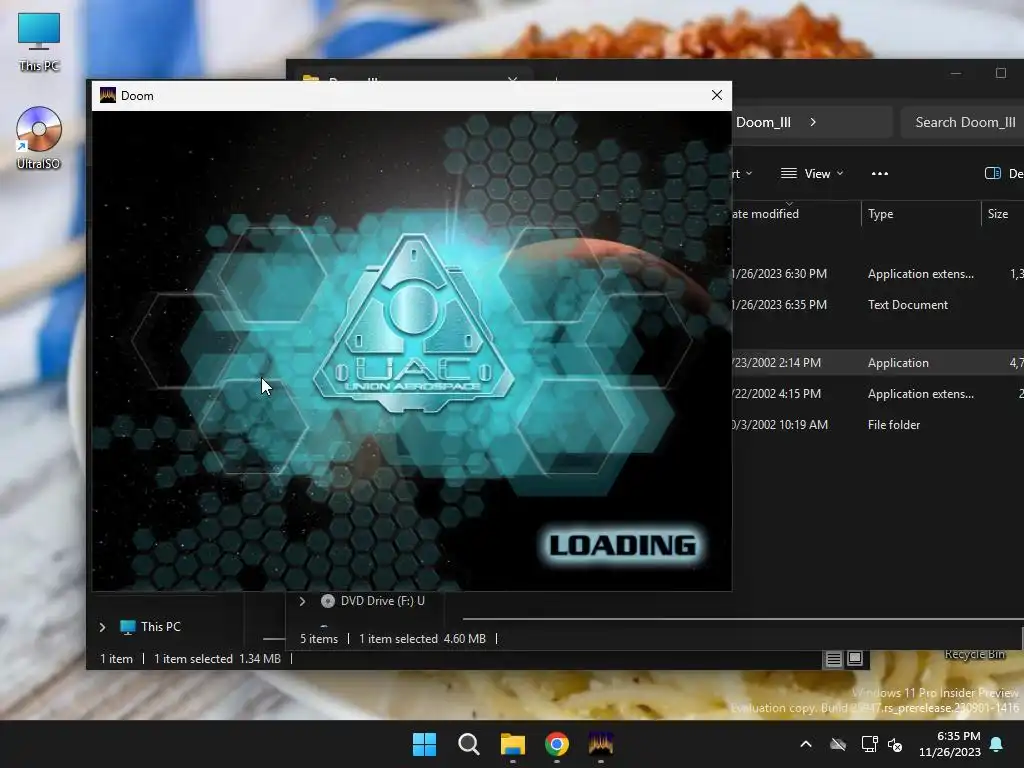
Task: Click the network tray icon
Action: point(869,744)
